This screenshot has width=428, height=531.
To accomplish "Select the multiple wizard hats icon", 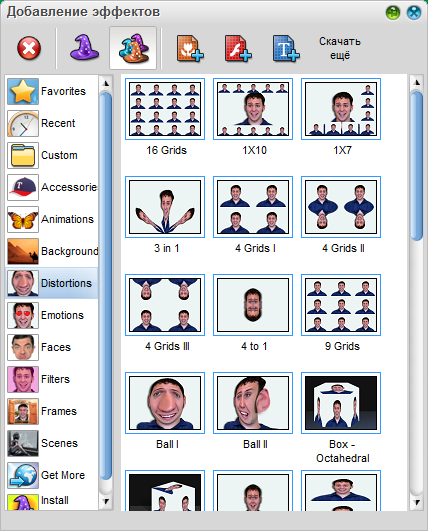I will click(133, 48).
